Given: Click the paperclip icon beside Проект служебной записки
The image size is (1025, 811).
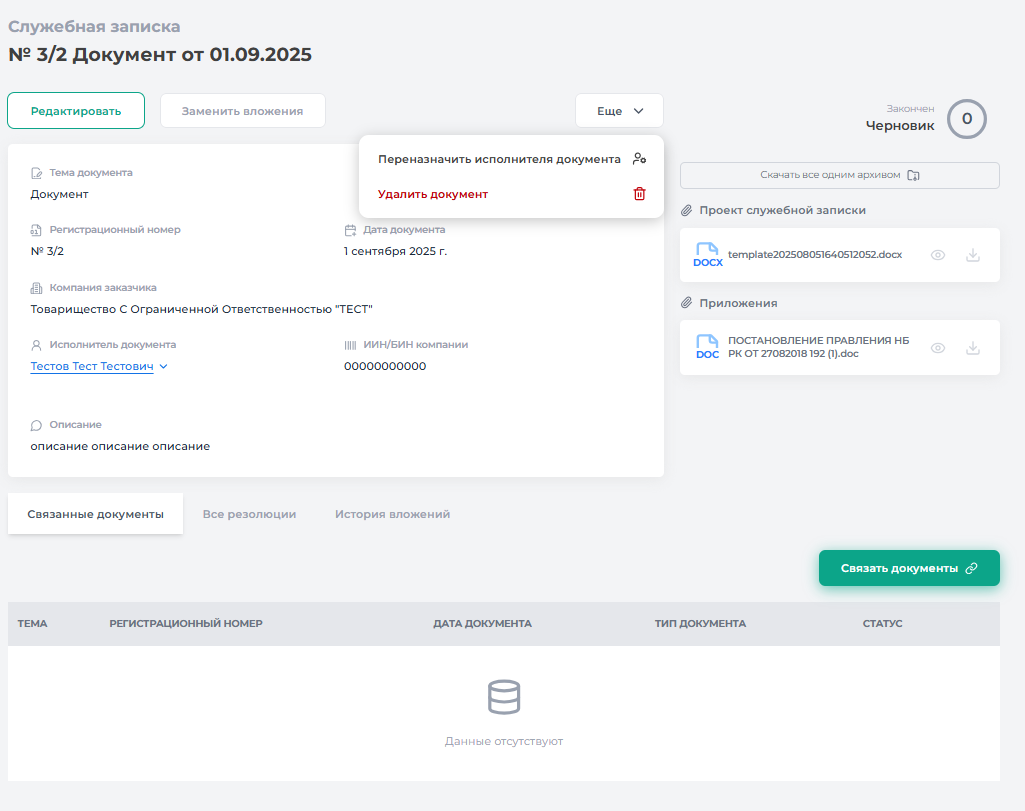Looking at the screenshot, I should pos(686,211).
